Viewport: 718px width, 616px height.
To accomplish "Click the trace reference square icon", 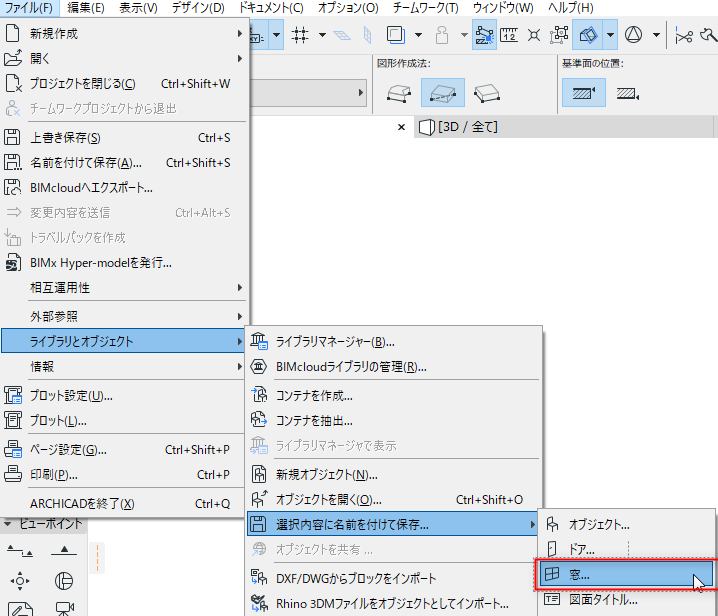I will (396, 35).
